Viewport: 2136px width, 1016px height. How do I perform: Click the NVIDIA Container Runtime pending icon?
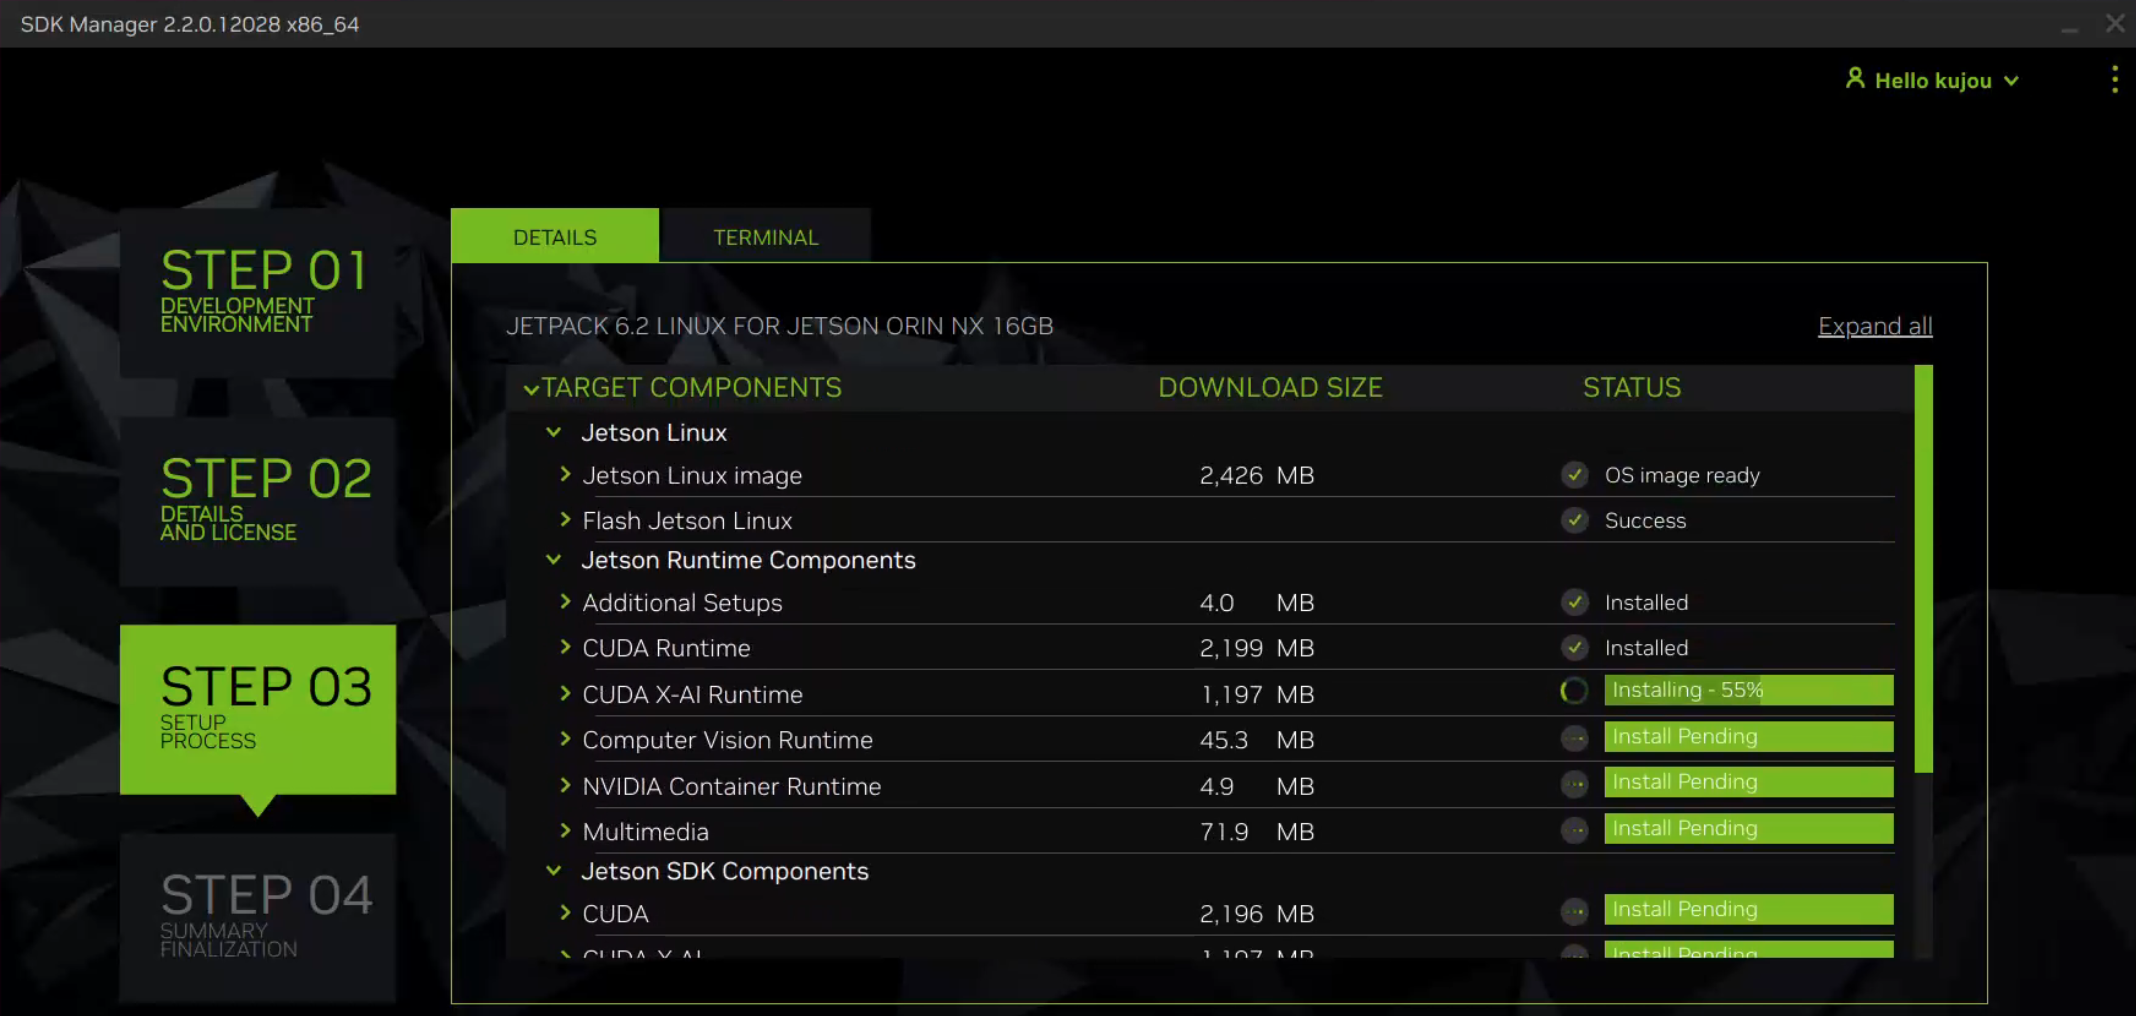tap(1575, 784)
